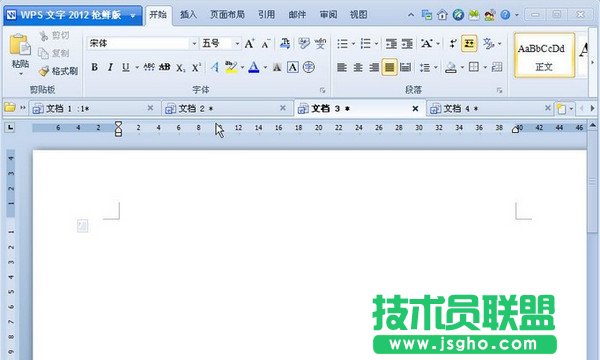Click the tab stop selector L on ruler
This screenshot has height=360, width=600.
click(x=10, y=127)
